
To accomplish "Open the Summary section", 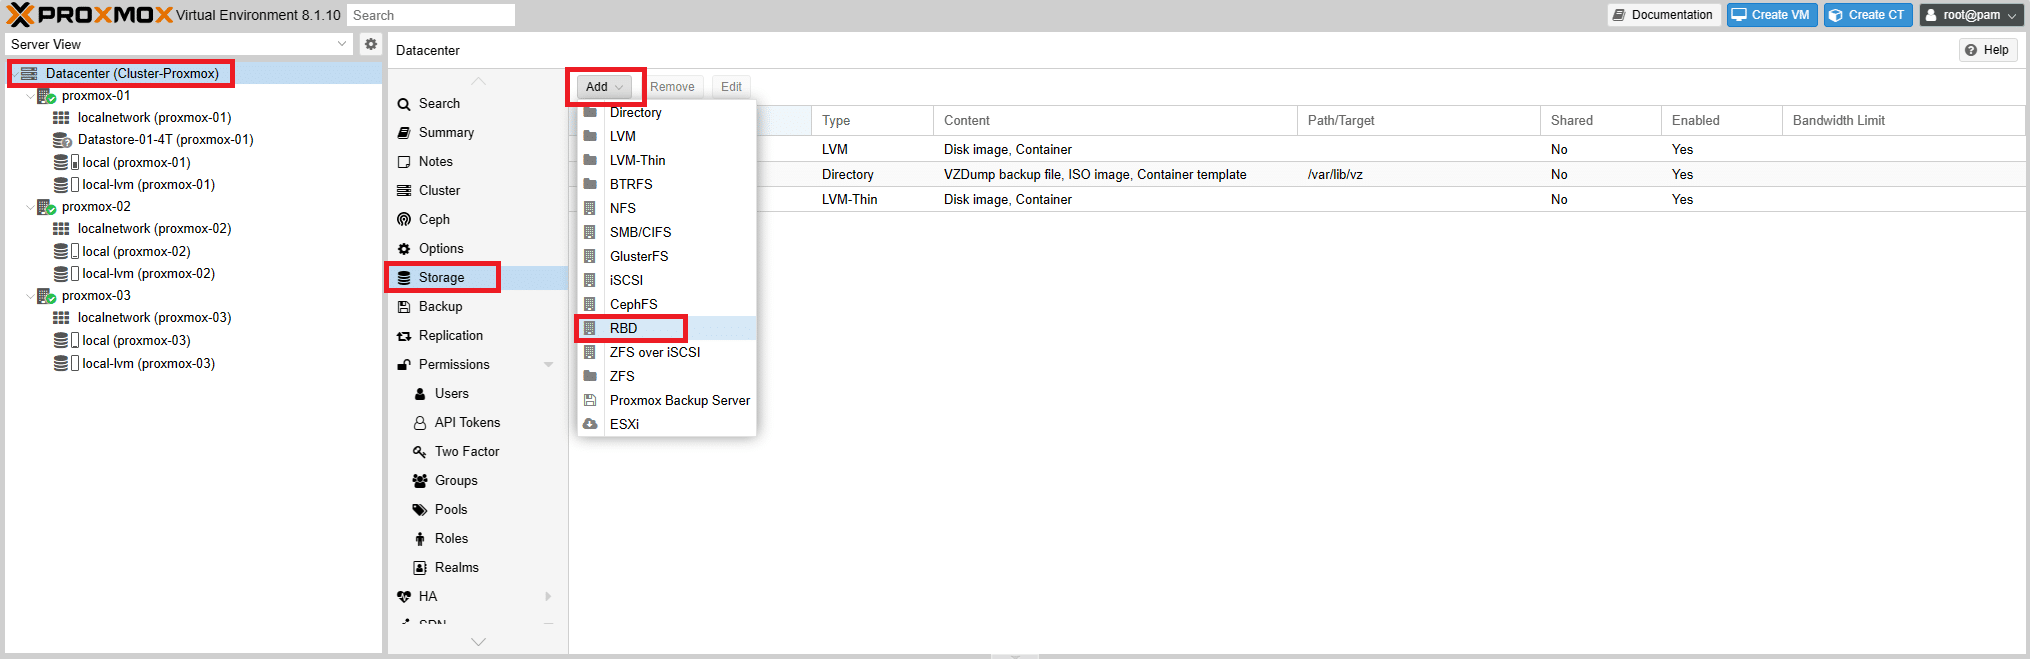I will click(x=446, y=133).
